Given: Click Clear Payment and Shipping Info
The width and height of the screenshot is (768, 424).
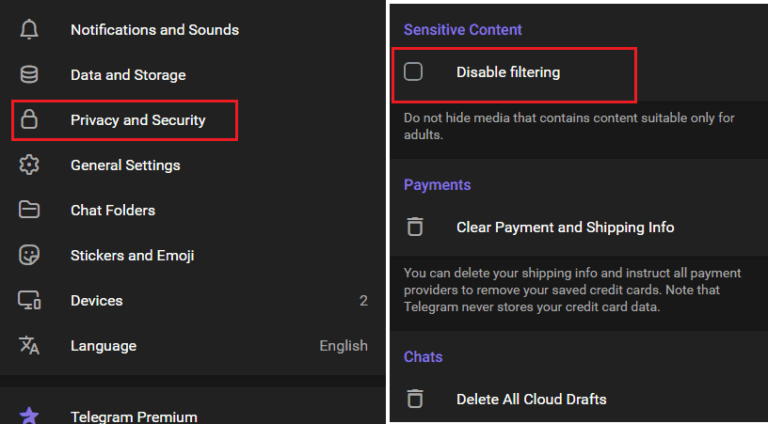Looking at the screenshot, I should point(565,227).
